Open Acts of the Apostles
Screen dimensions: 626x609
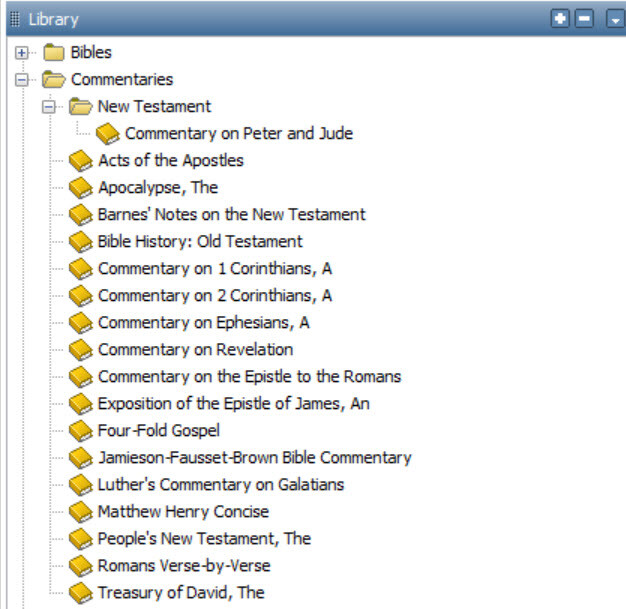click(x=171, y=161)
